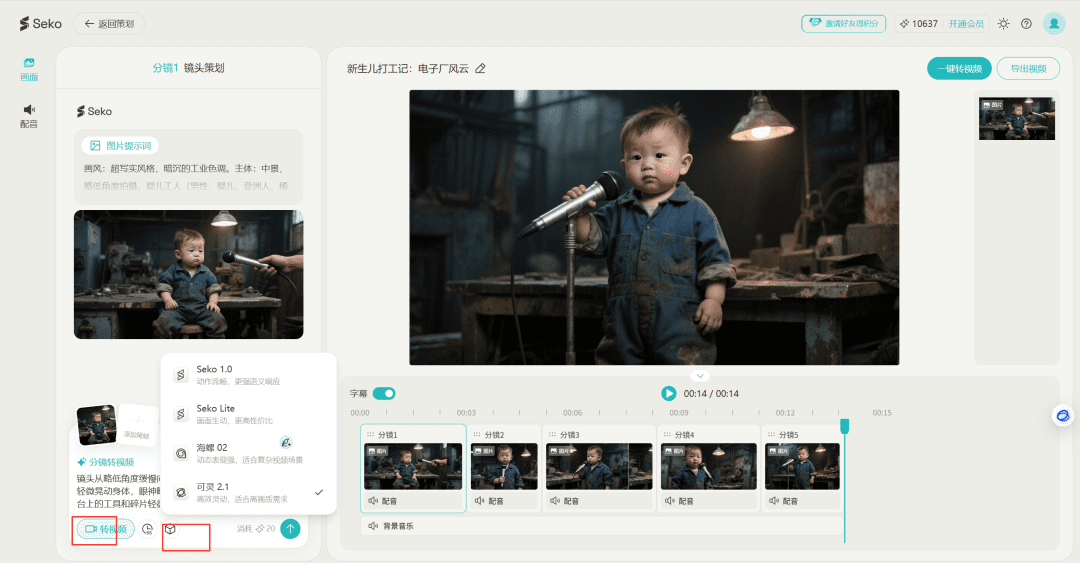Click the 分镜转视频 sparkle heading
This screenshot has width=1080, height=563.
105,462
